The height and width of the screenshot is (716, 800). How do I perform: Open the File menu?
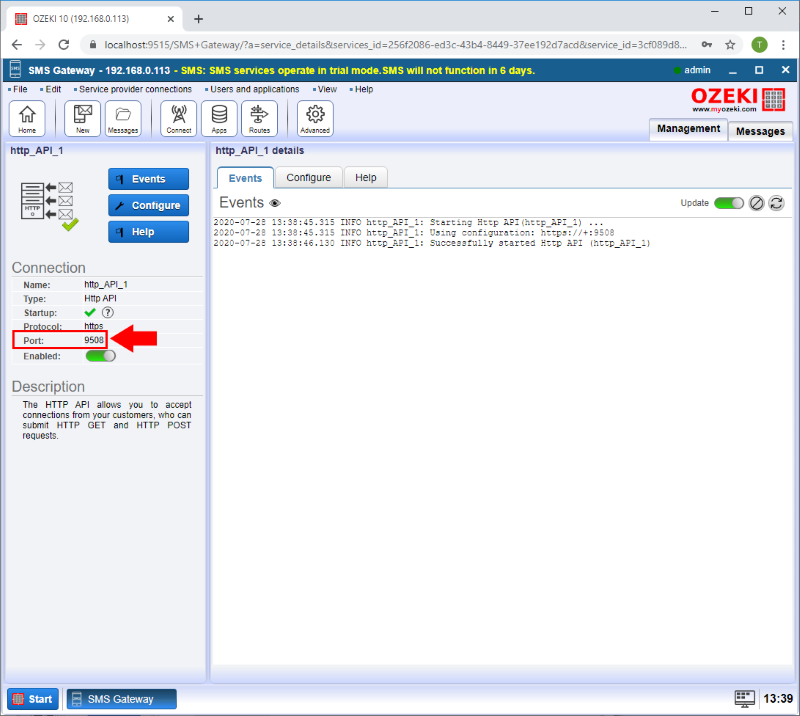click(x=18, y=89)
